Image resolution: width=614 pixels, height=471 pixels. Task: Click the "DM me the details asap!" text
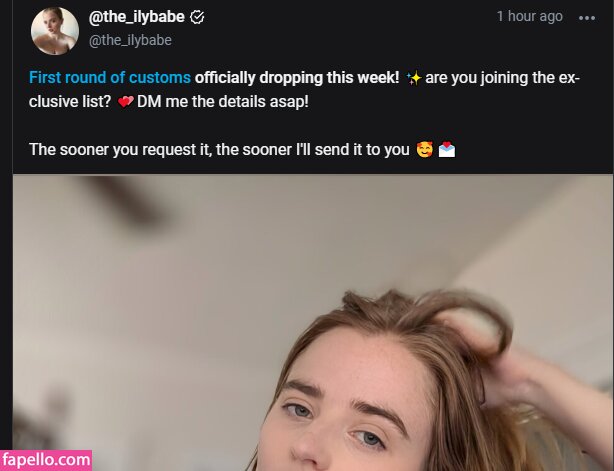point(223,102)
